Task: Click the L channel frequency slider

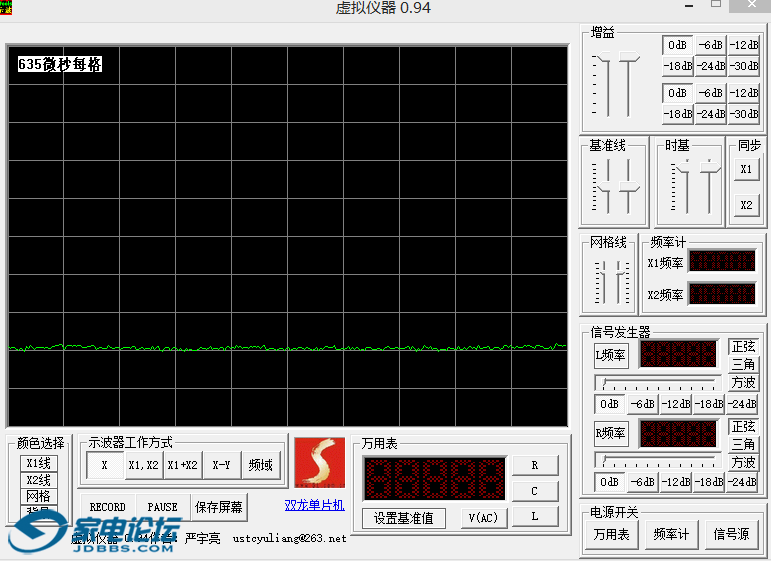Action: 658,383
